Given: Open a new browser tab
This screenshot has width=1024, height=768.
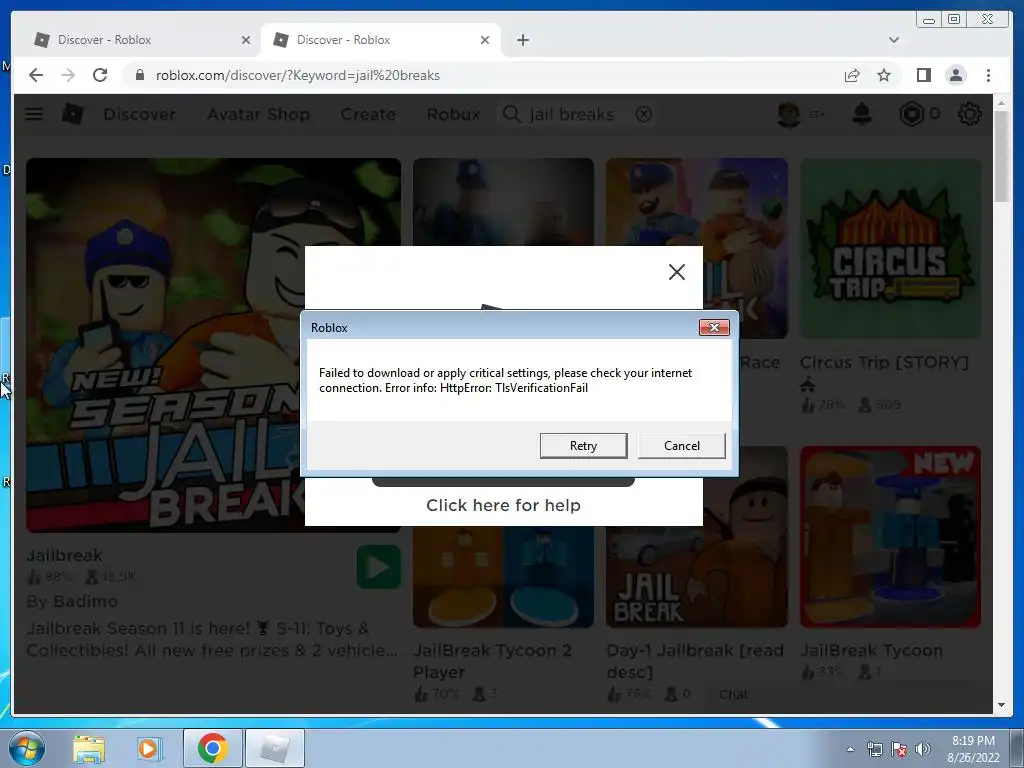Looking at the screenshot, I should tap(522, 40).
